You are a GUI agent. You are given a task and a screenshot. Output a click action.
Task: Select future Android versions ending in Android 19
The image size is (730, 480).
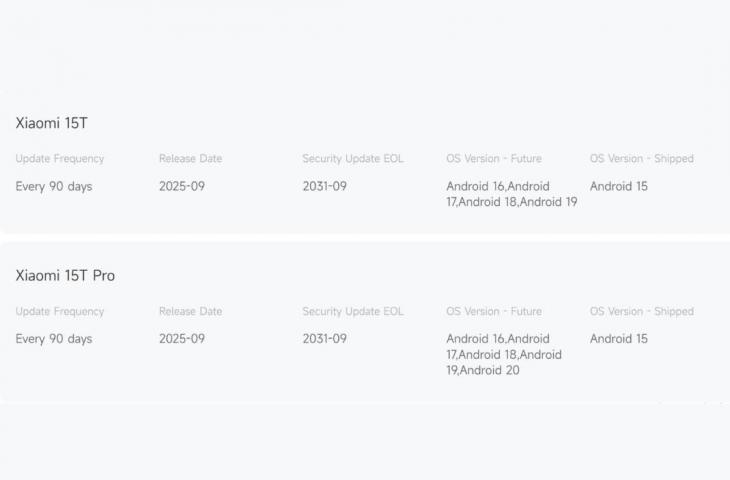511,194
